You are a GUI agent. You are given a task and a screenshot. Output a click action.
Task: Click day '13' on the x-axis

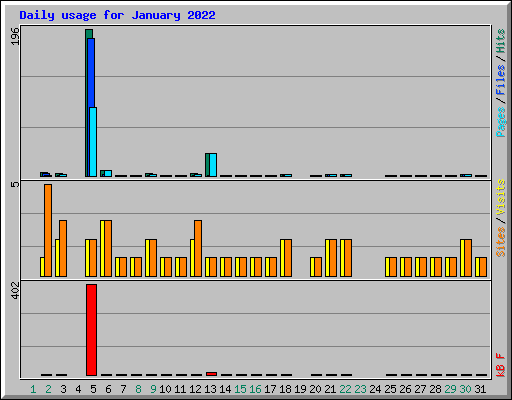click(210, 389)
